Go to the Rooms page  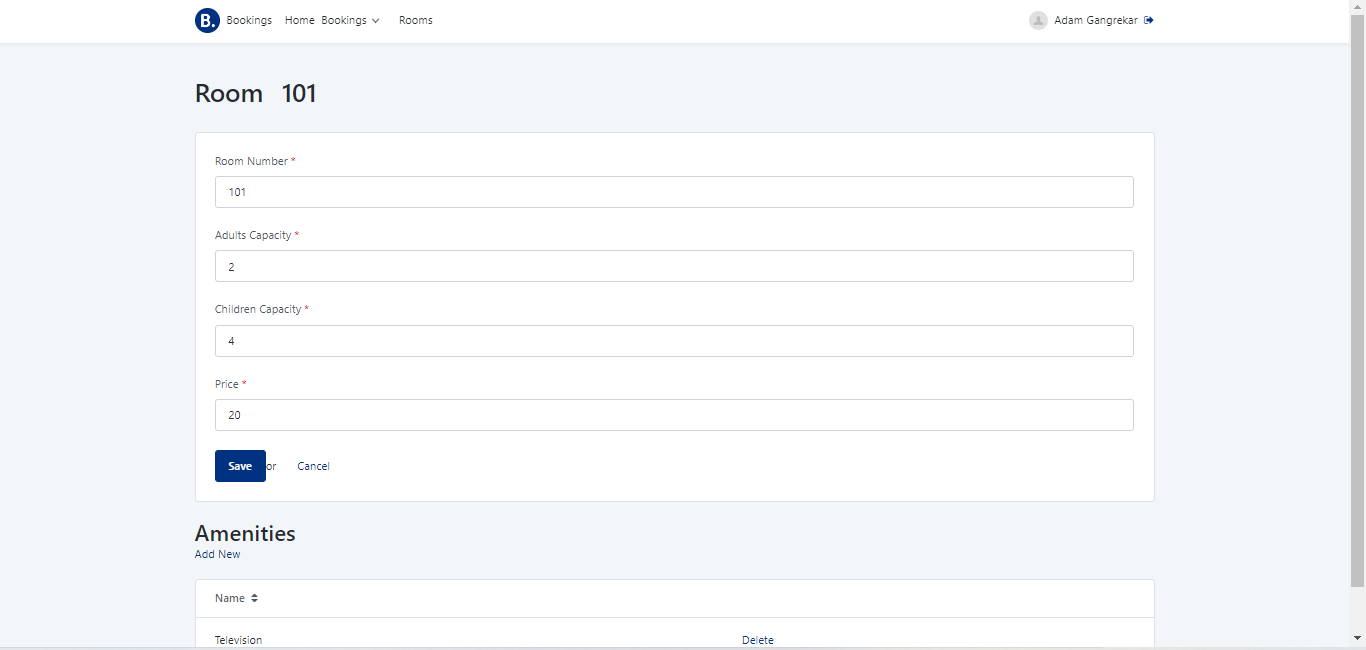tap(415, 20)
